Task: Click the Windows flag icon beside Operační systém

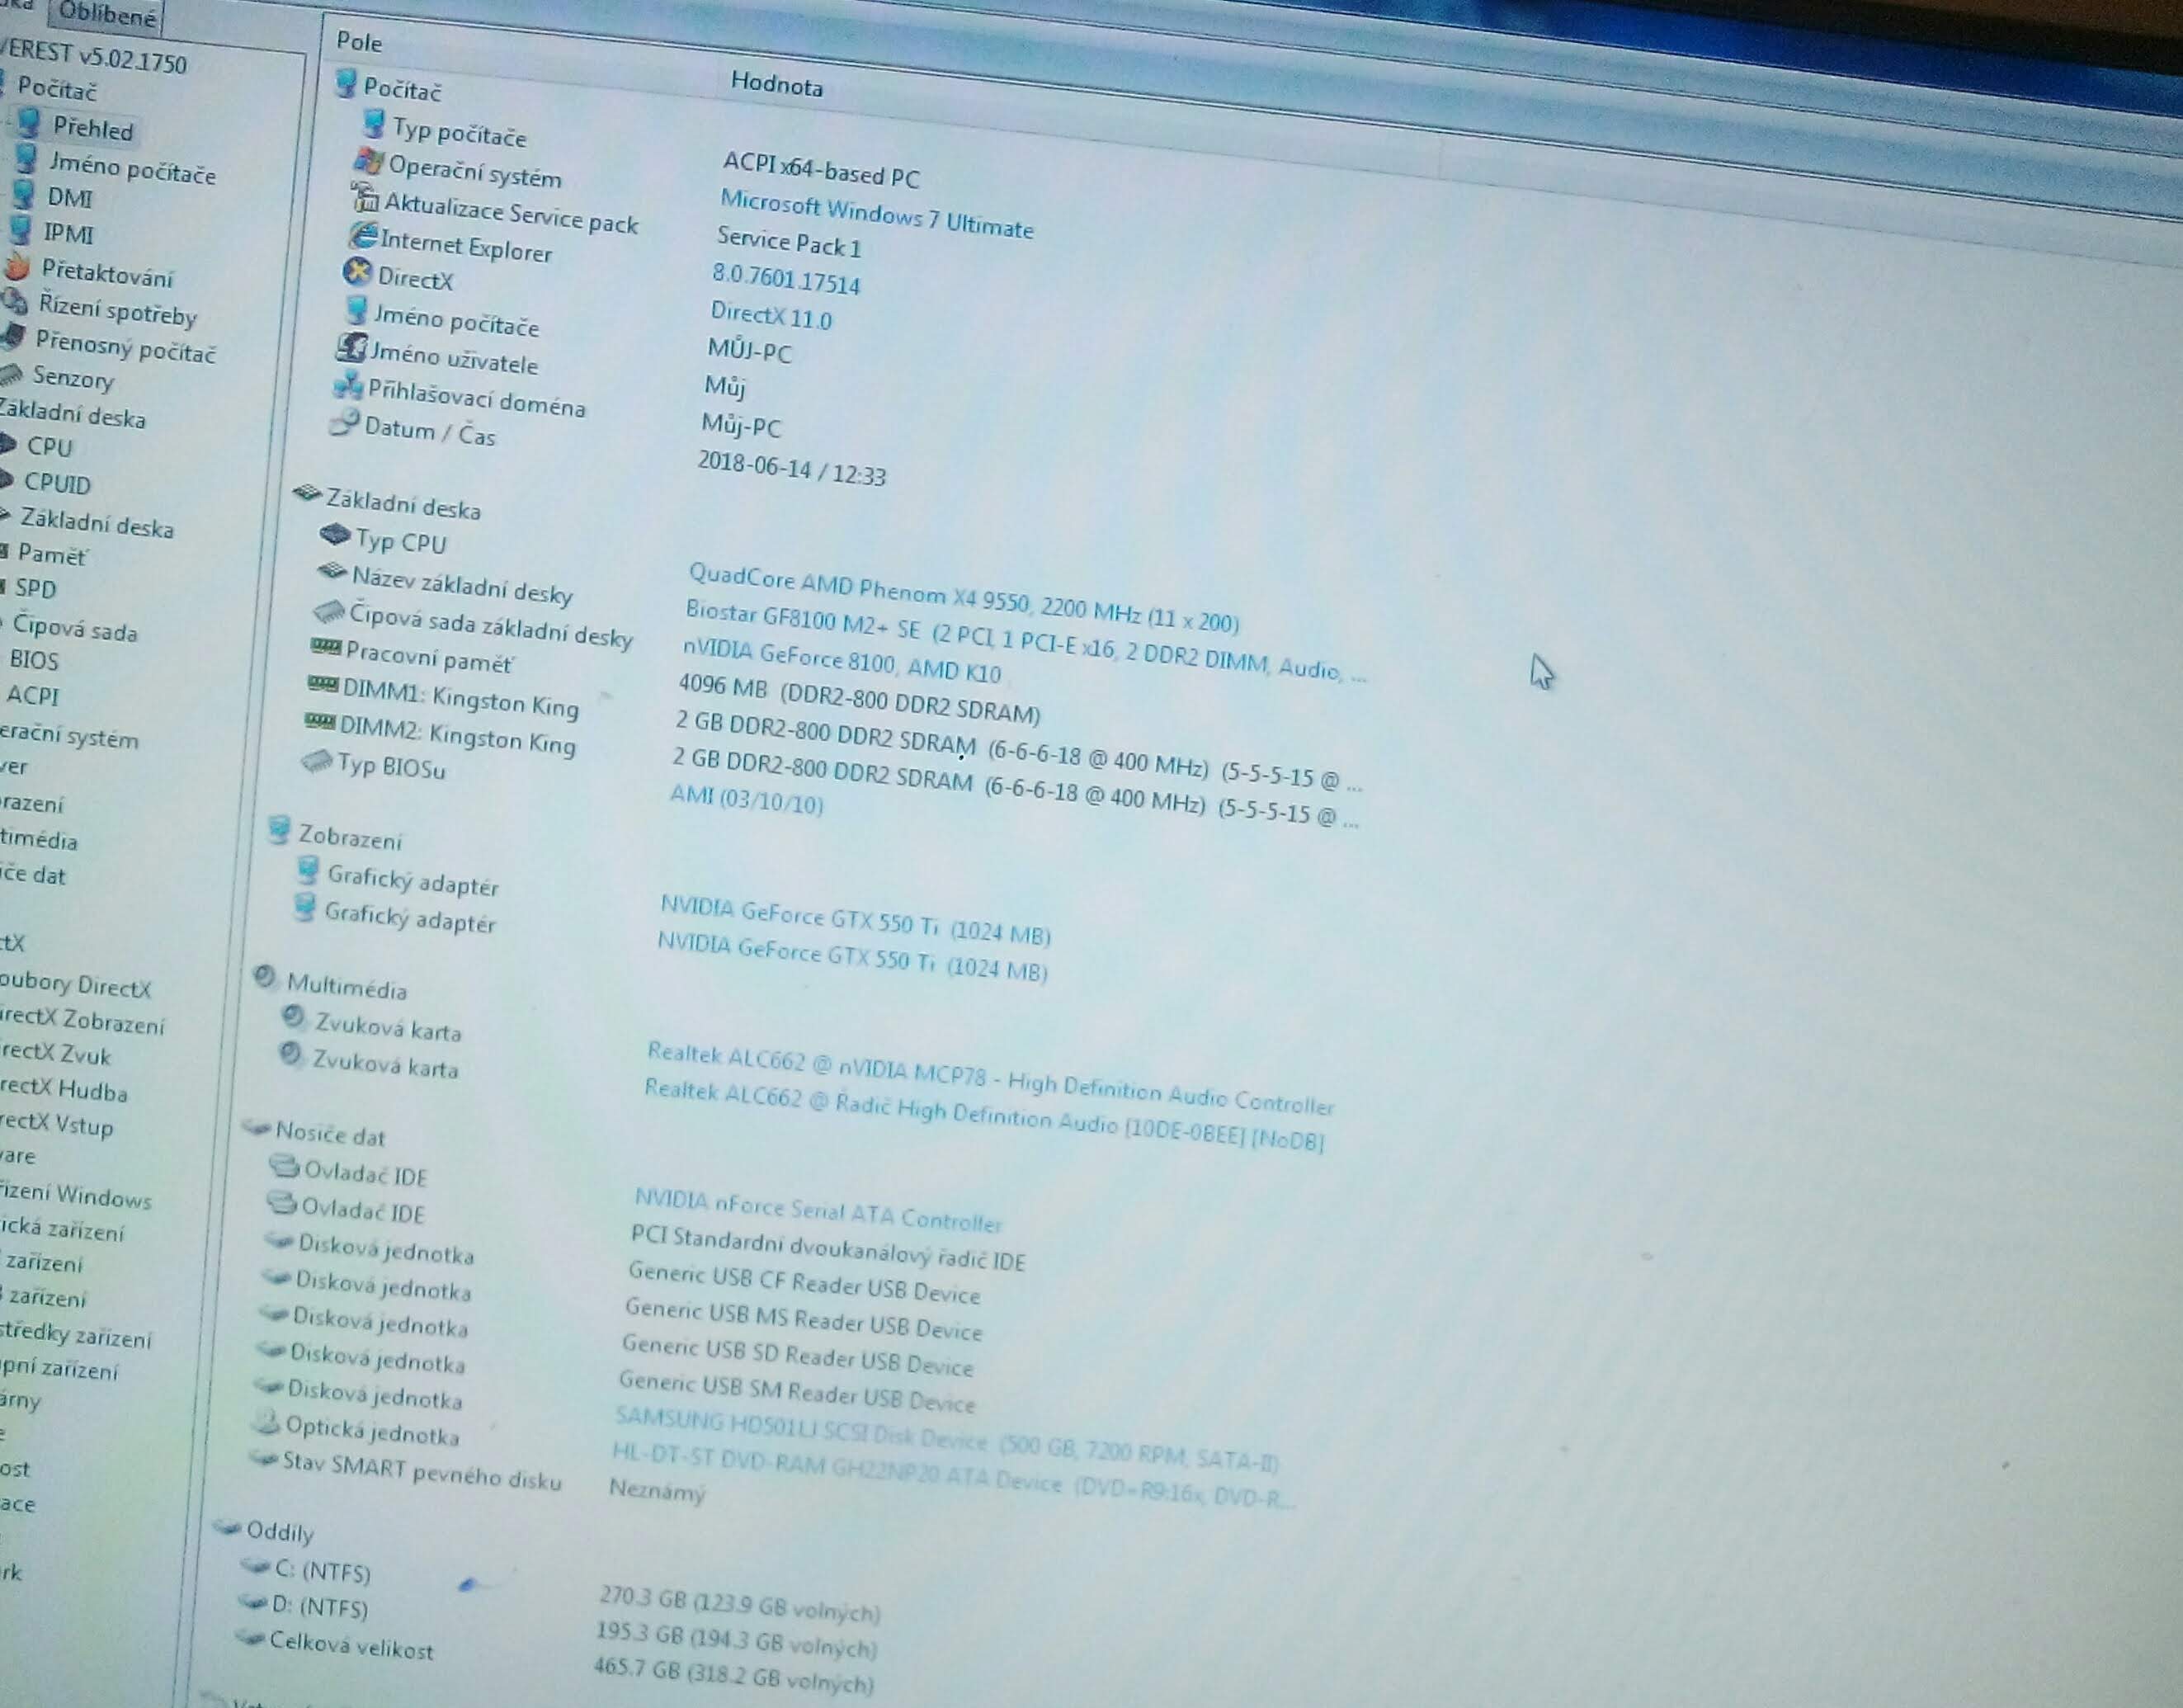Action: point(369,161)
